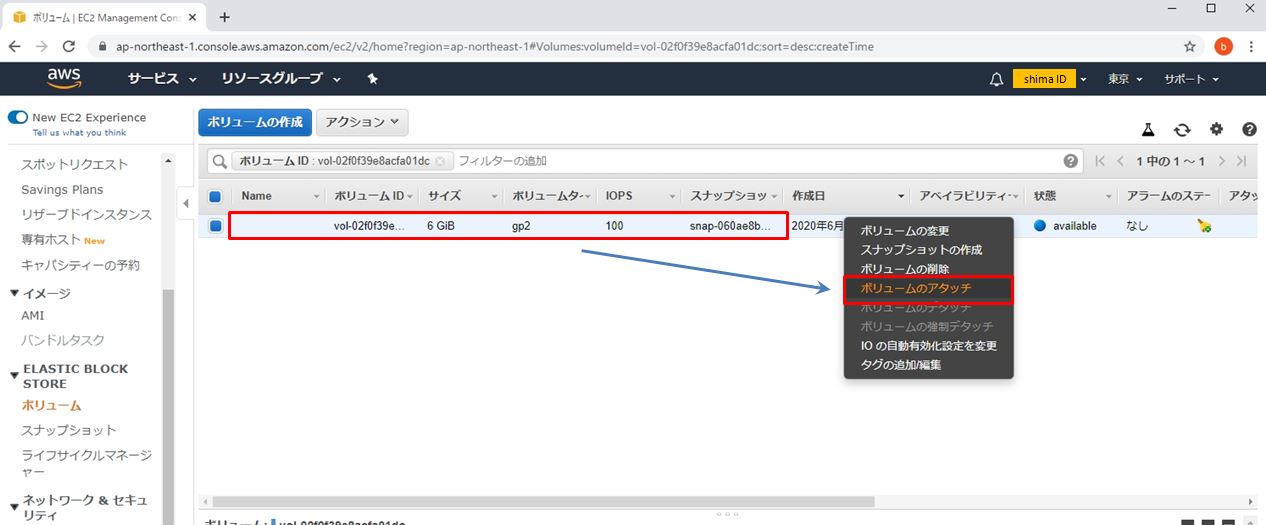Open スポットリクエスト in sidebar
Screen dimensions: 1266x525
pyautogui.click(x=75, y=164)
